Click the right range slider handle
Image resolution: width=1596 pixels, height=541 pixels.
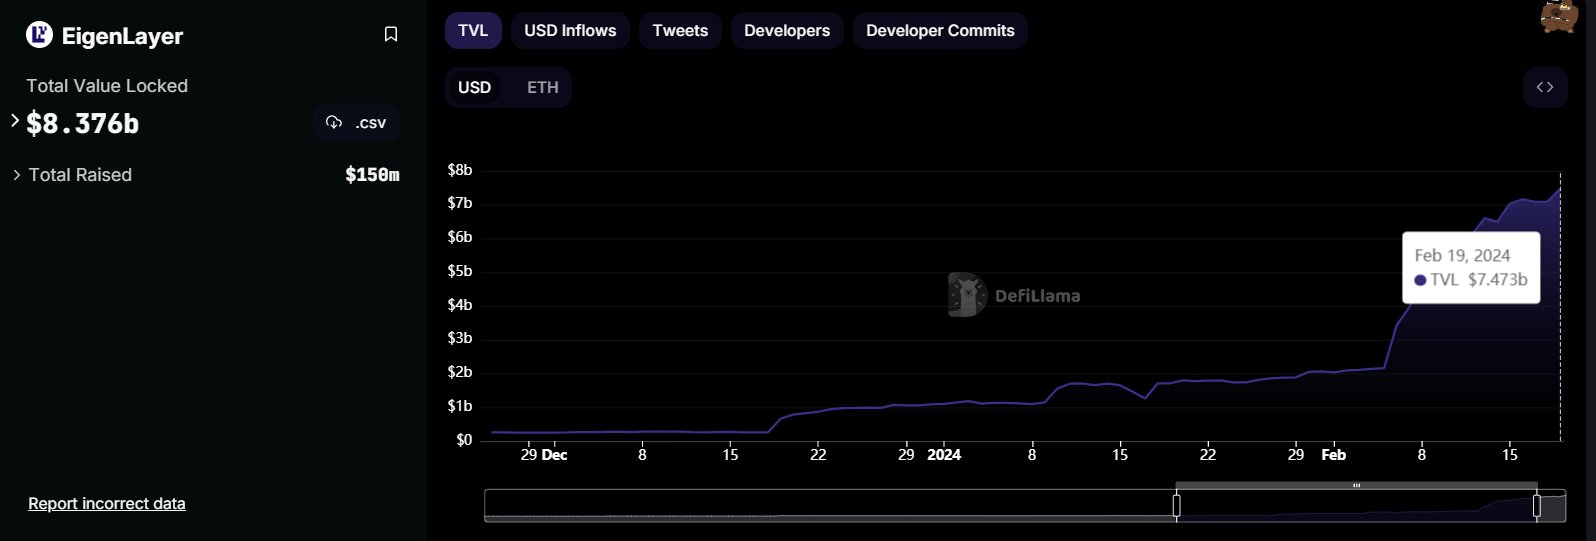point(1537,506)
